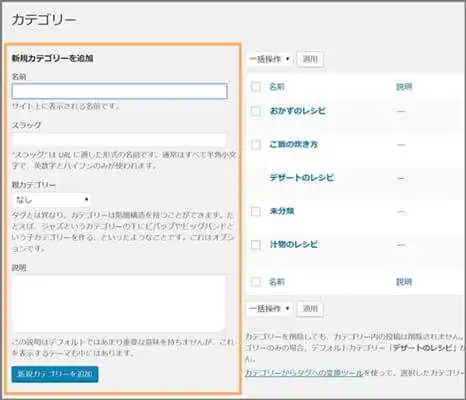Check the box for 汁物のレシピ

[x=256, y=245]
